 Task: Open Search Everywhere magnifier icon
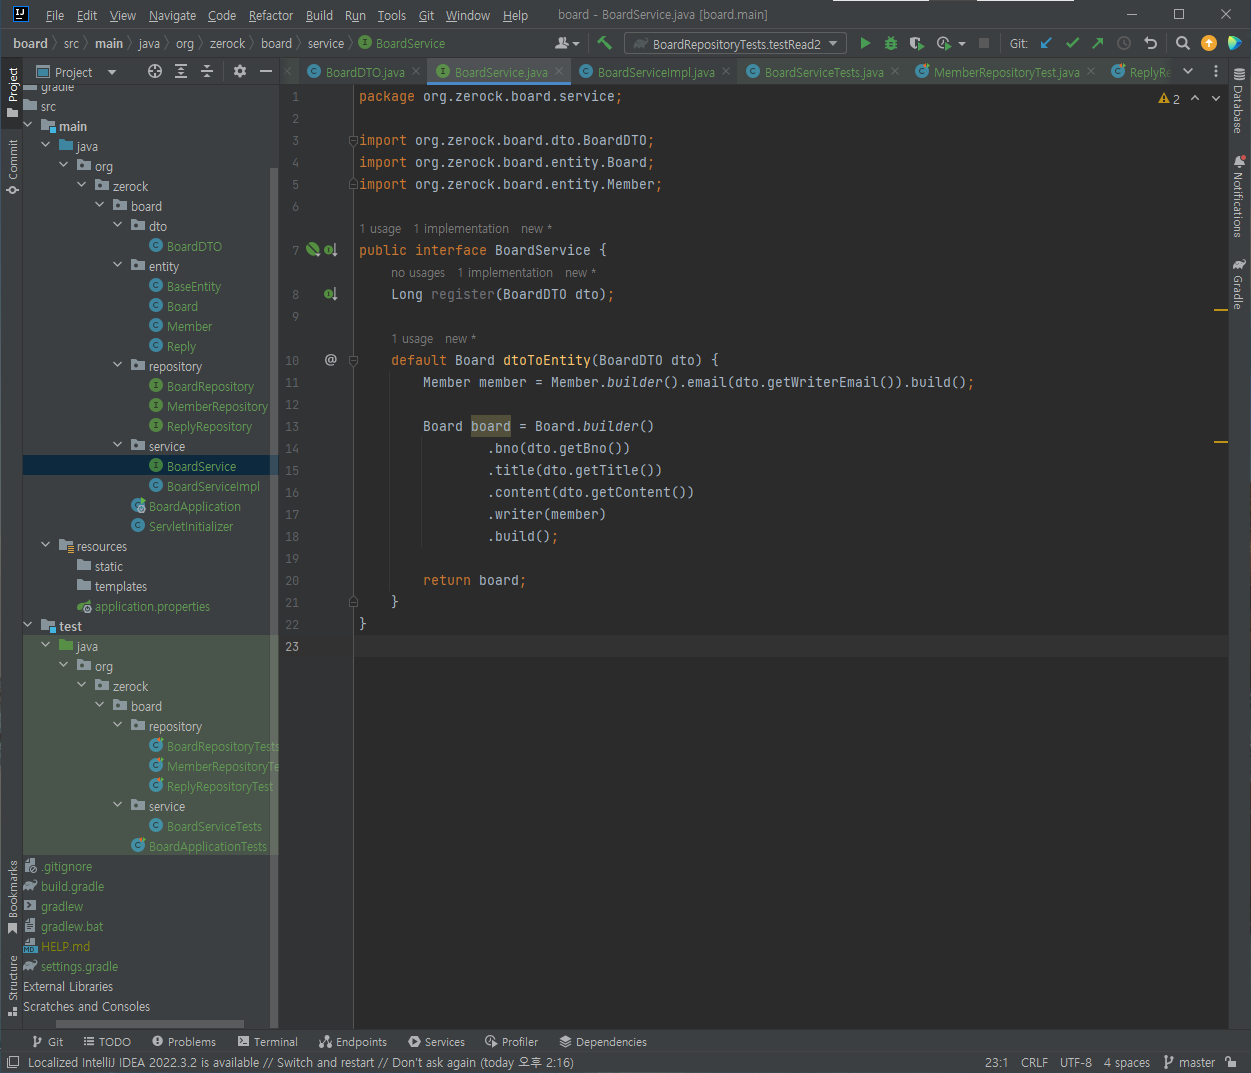tap(1183, 43)
